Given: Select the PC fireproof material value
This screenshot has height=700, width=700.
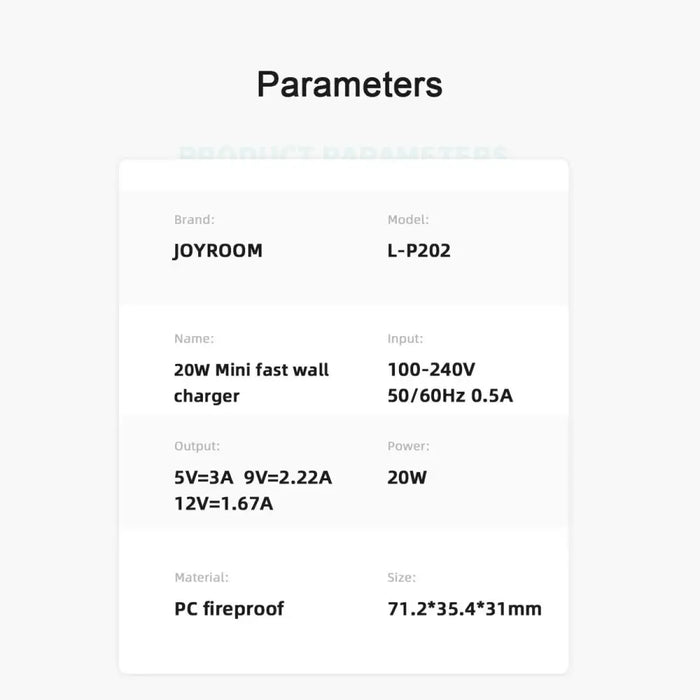Looking at the screenshot, I should (229, 608).
